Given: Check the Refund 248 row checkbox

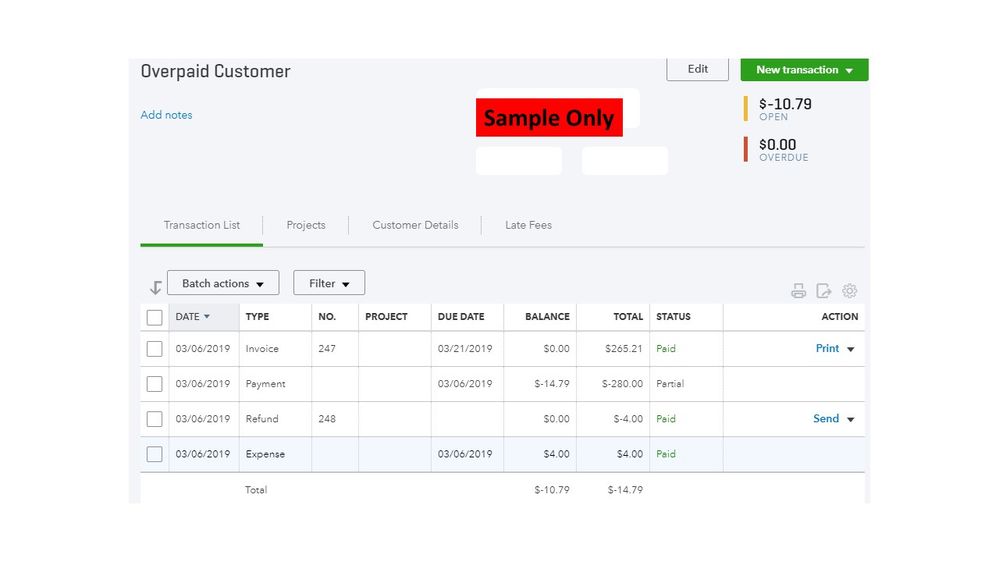Looking at the screenshot, I should click(x=154, y=419).
